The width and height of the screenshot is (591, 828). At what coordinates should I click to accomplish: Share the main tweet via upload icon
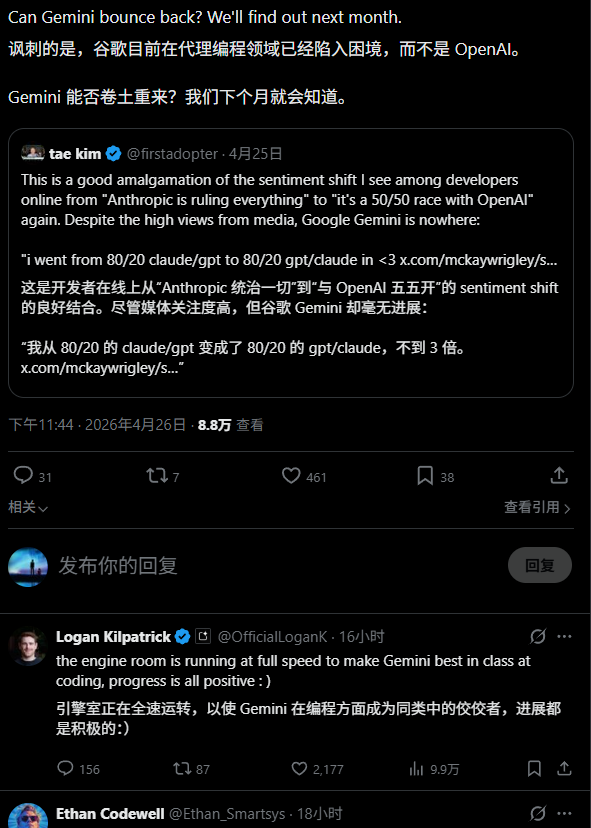coord(559,475)
